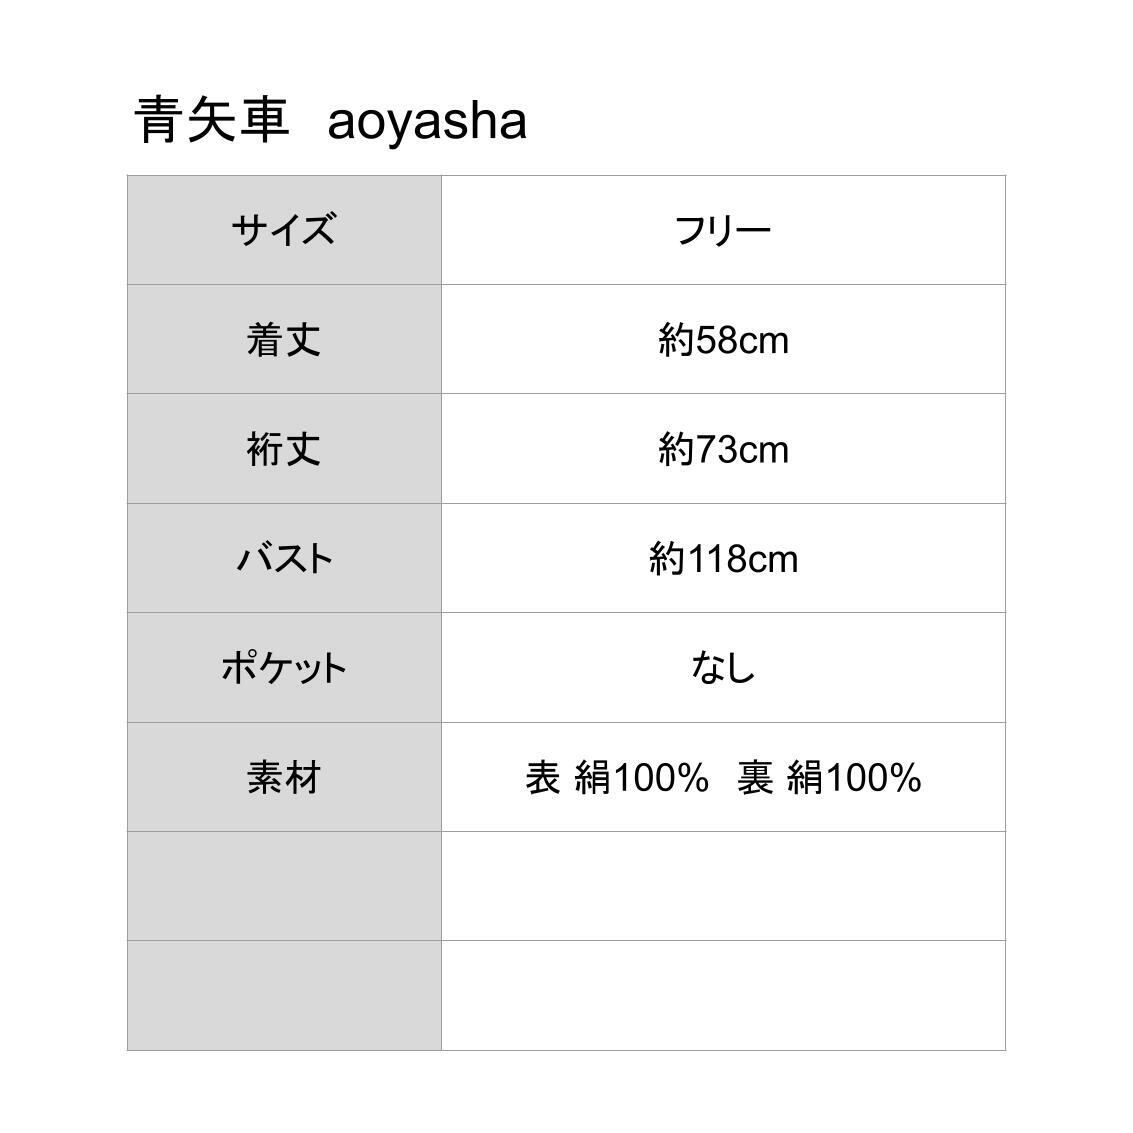Select the バスト label cell

pyautogui.click(x=284, y=558)
